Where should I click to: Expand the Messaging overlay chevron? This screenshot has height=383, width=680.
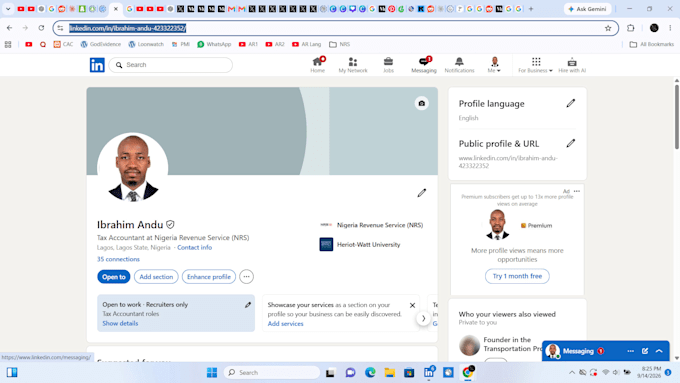[x=659, y=351]
